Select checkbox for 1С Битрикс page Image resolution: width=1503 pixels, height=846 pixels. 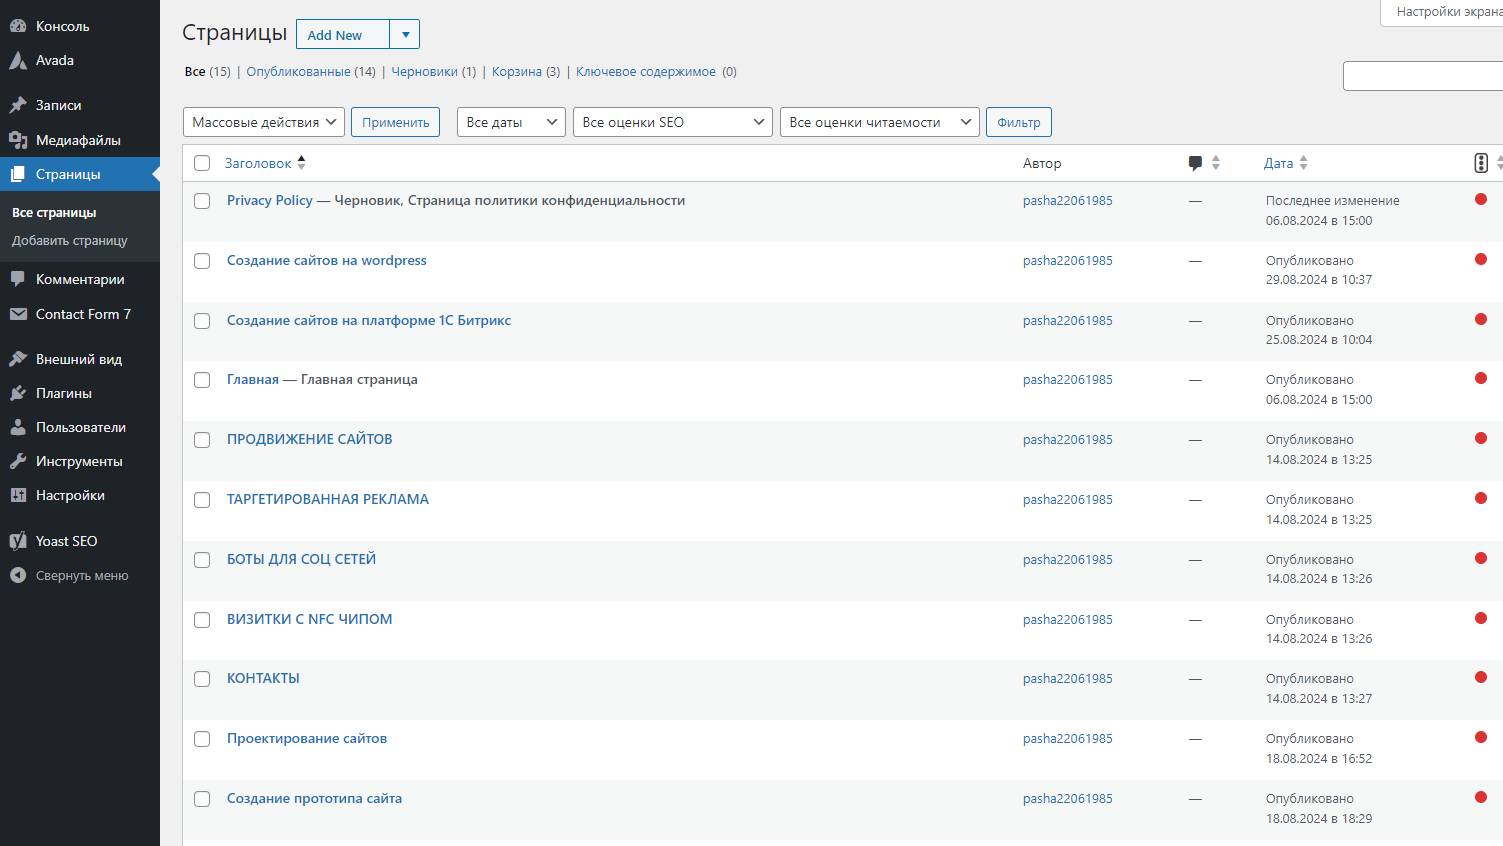[x=202, y=321]
